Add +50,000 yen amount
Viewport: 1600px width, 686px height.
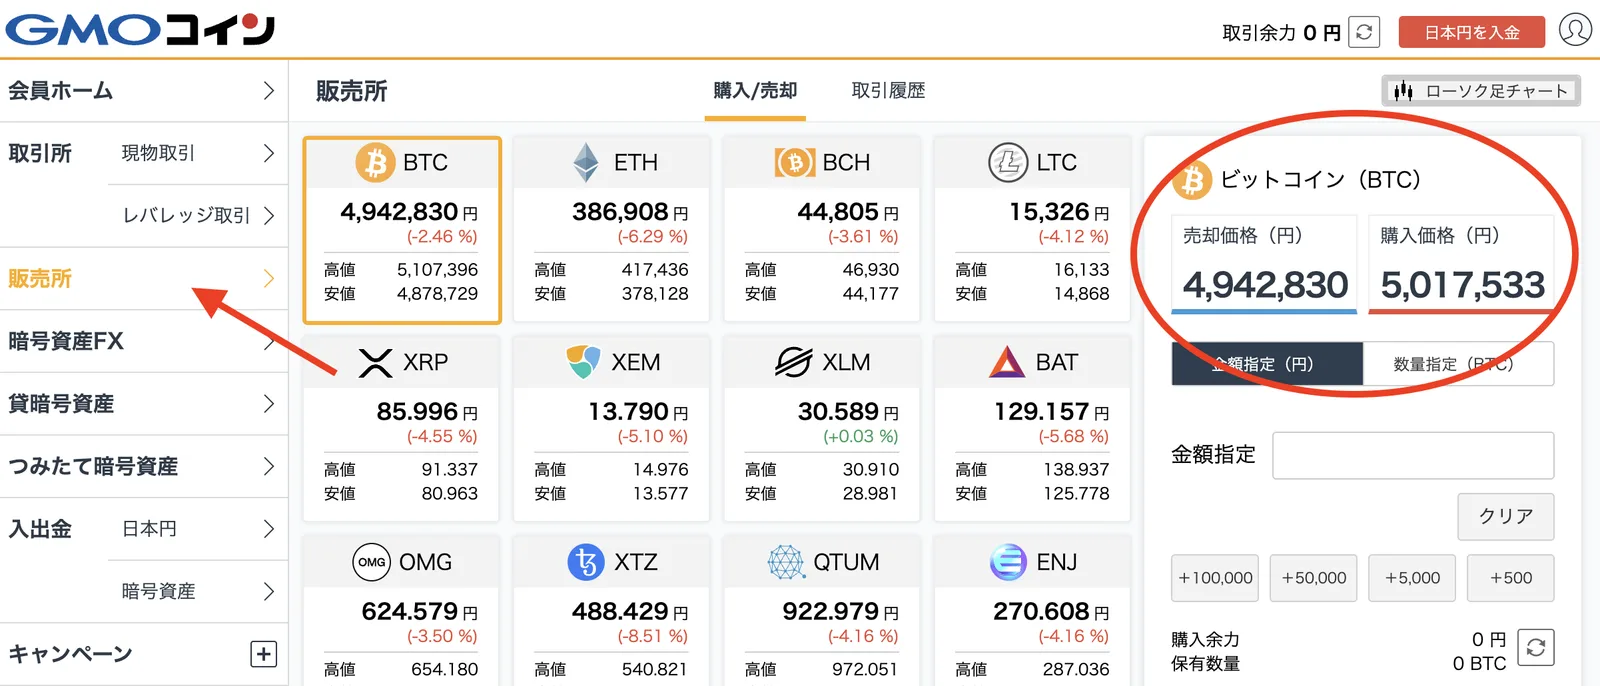[1314, 578]
